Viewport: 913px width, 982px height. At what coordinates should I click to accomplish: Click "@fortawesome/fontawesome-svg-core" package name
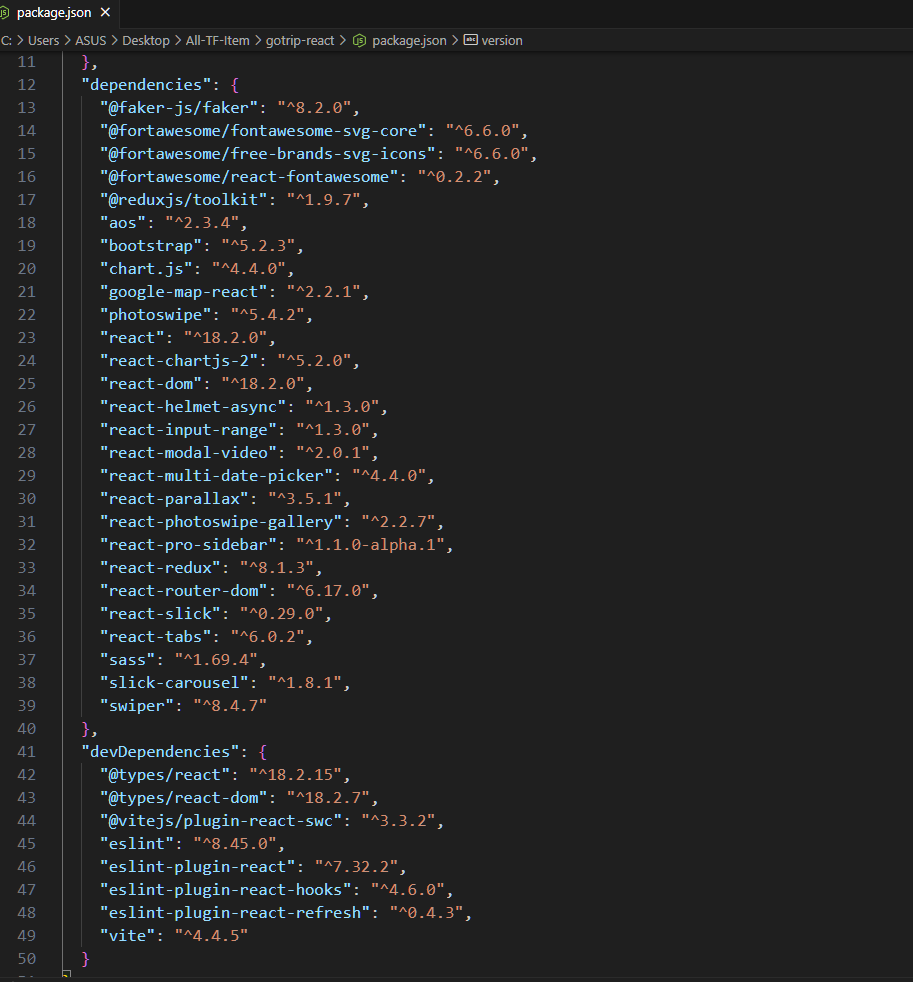point(262,131)
